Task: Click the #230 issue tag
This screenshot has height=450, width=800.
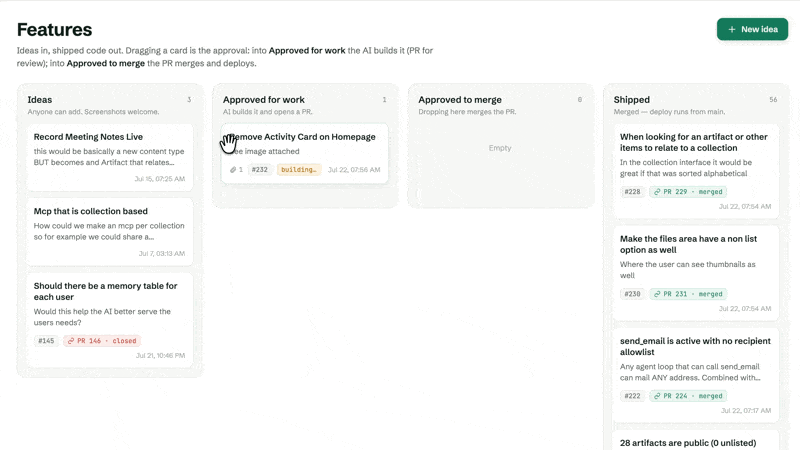Action: pos(632,294)
